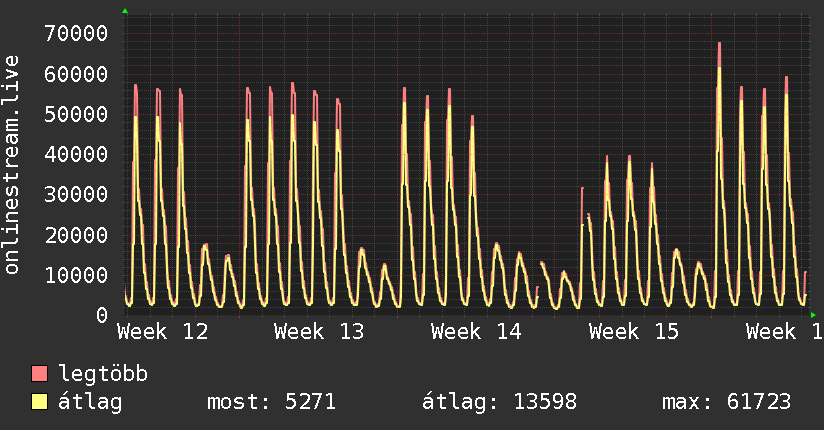Click the pink legtöbb legend swatch
This screenshot has height=430, width=824.
click(39, 373)
